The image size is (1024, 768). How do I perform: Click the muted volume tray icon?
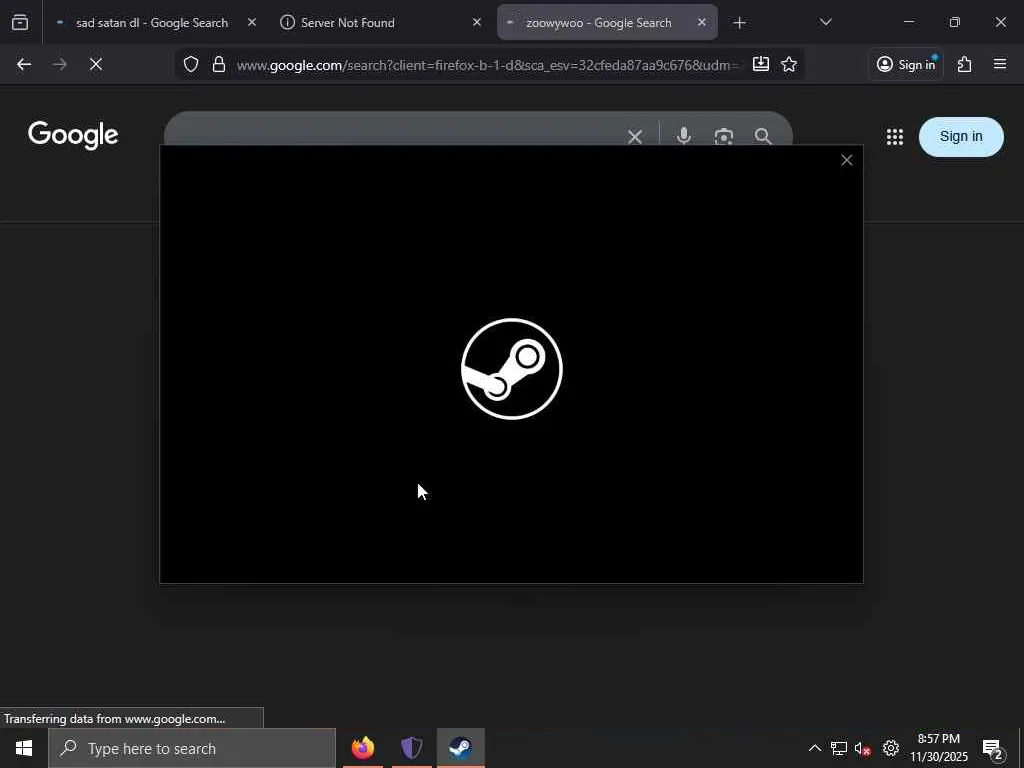[863, 748]
